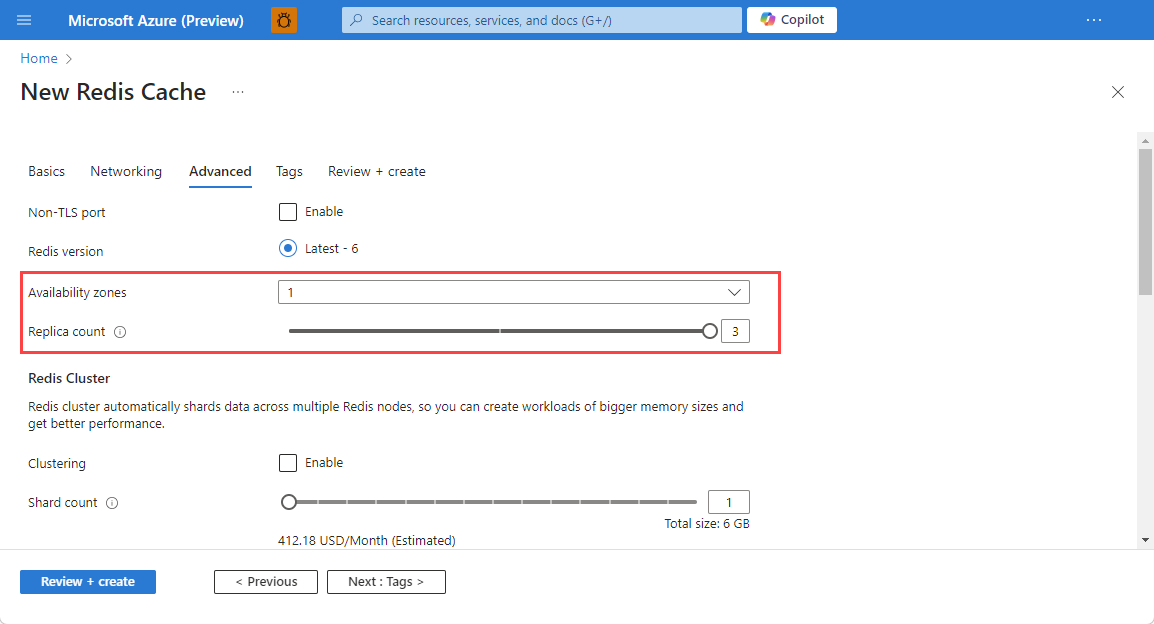Open the Availability zones dropdown
Image resolution: width=1154 pixels, height=624 pixels.
click(514, 292)
